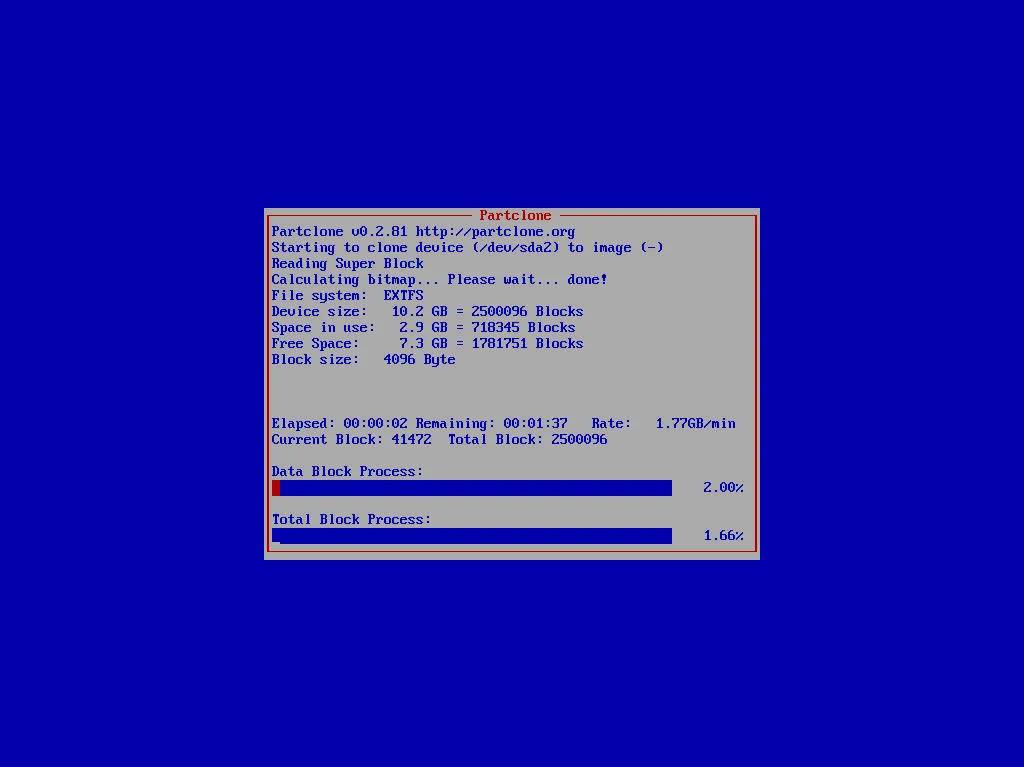Image resolution: width=1024 pixels, height=767 pixels.
Task: Click the 'Data Block Process:' label
Action: 347,472
